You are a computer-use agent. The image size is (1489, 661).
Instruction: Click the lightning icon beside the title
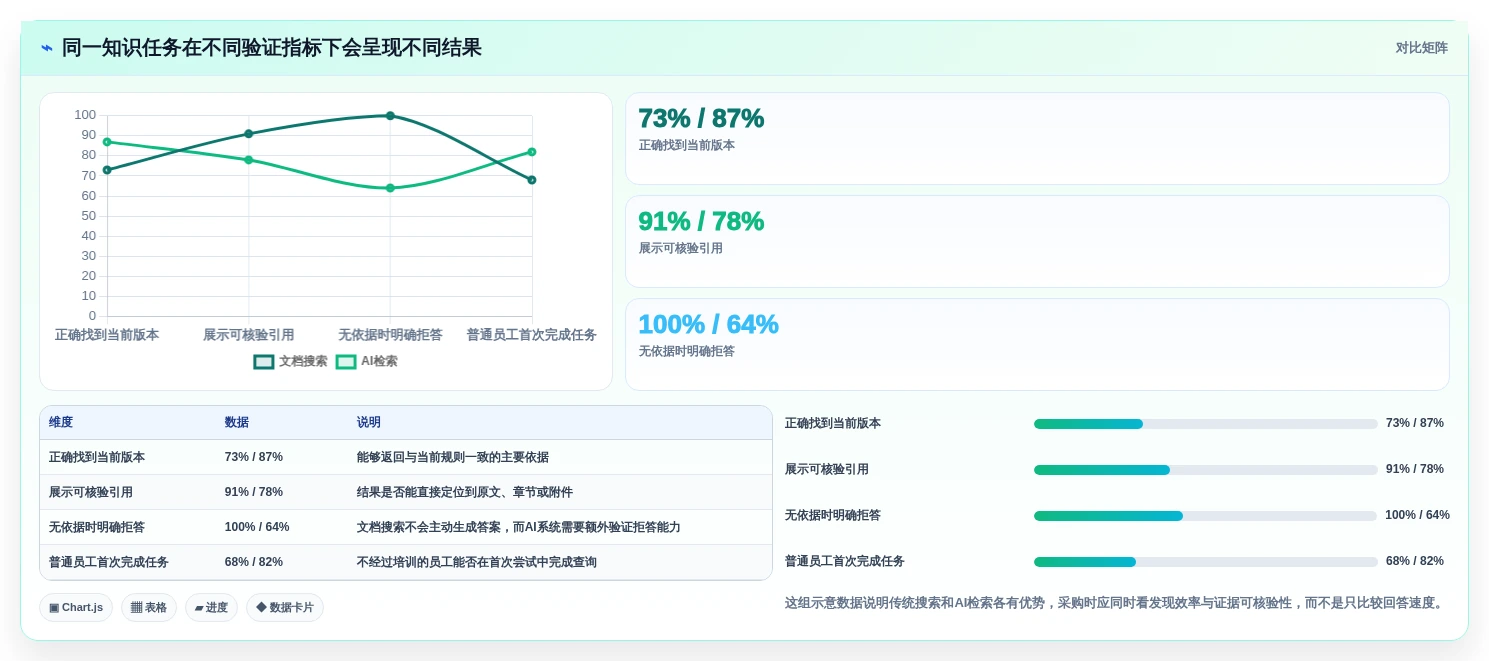47,48
